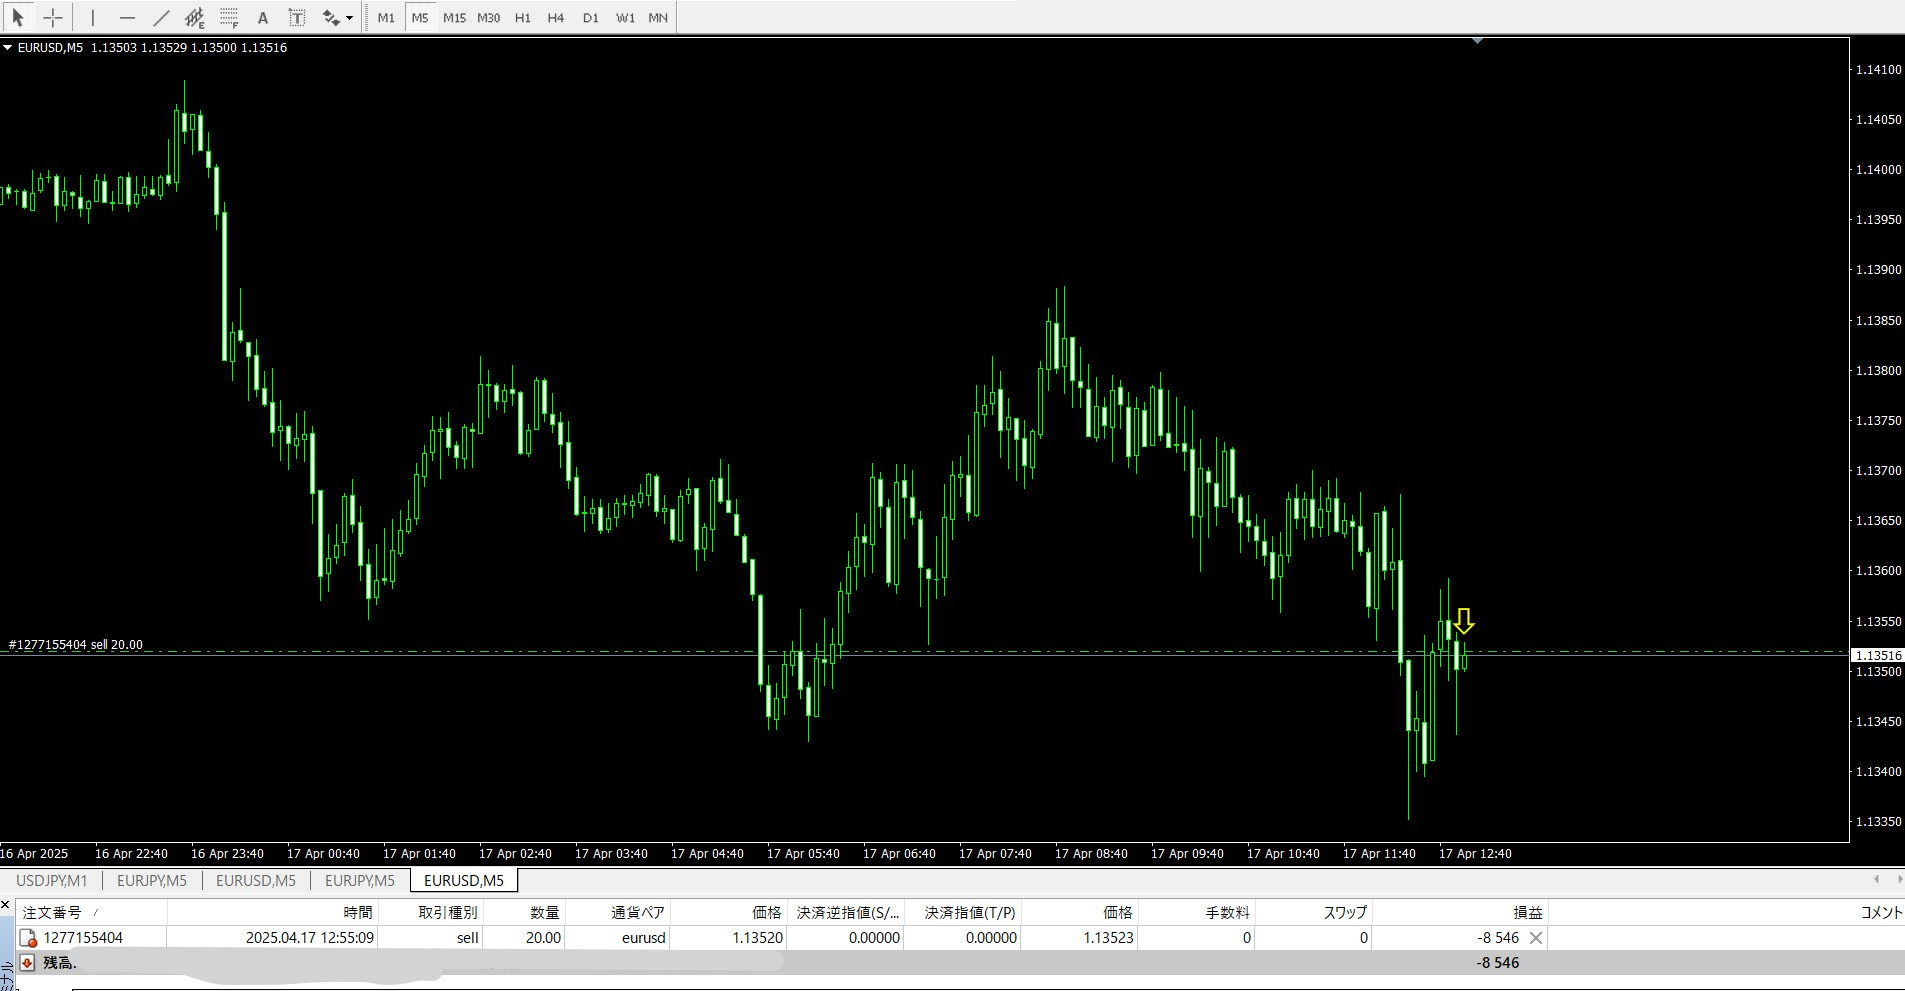Image resolution: width=1905 pixels, height=991 pixels.
Task: Select the trendline drawing tool
Action: pos(161,17)
